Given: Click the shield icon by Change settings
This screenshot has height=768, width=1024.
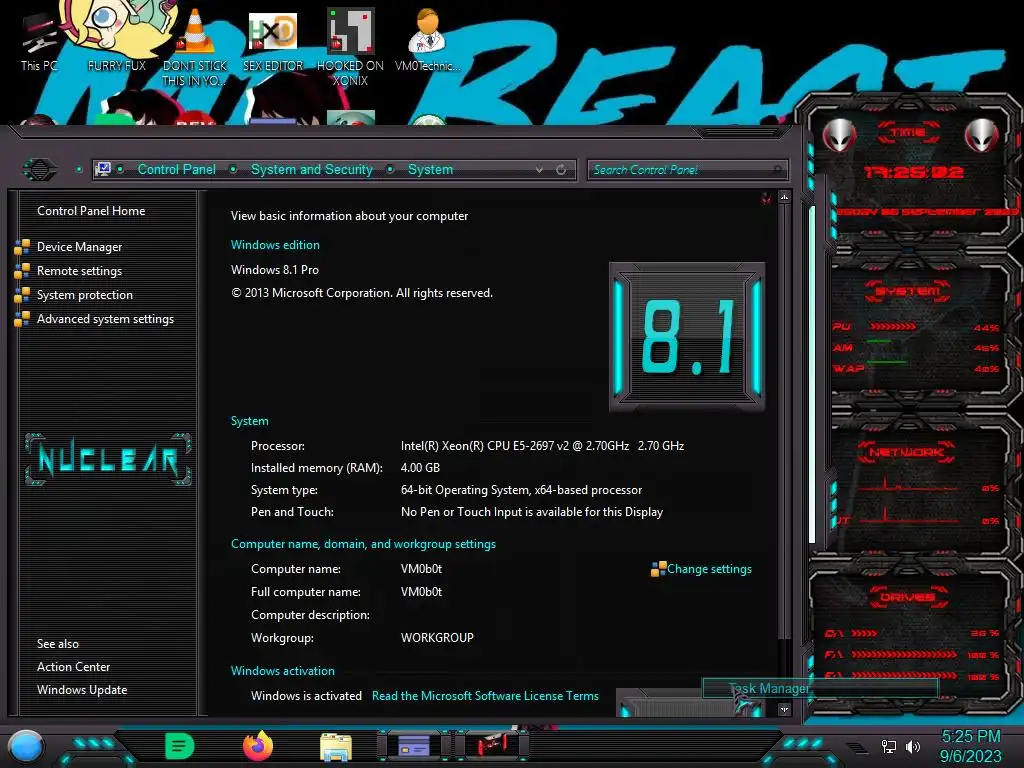Looking at the screenshot, I should [658, 569].
